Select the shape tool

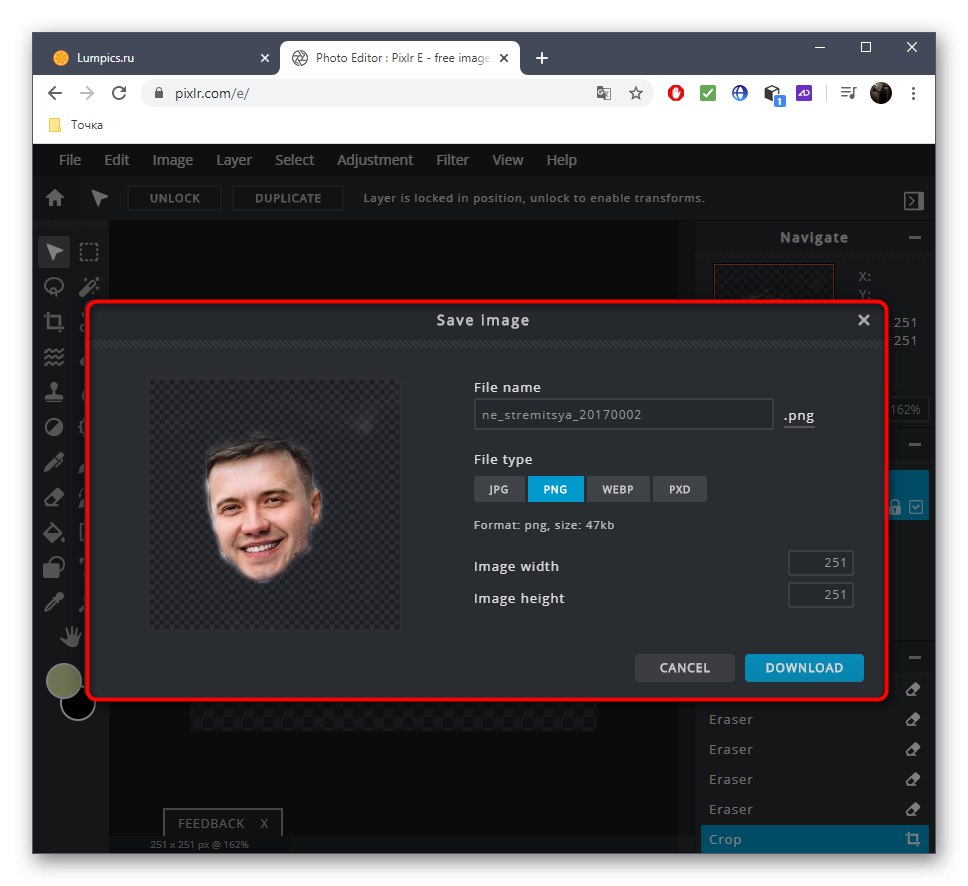click(54, 567)
